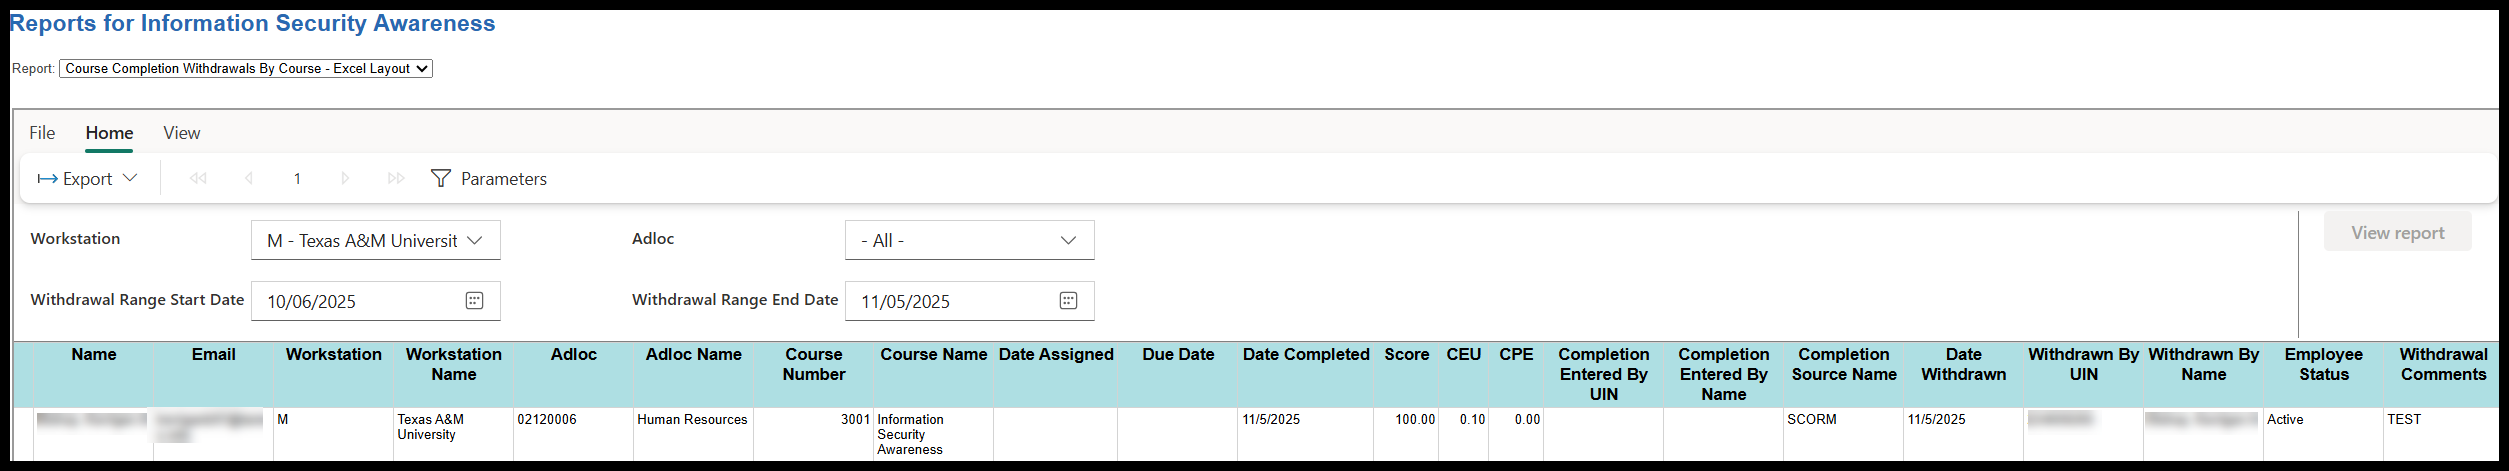Click the Export arrow icon

tap(47, 179)
